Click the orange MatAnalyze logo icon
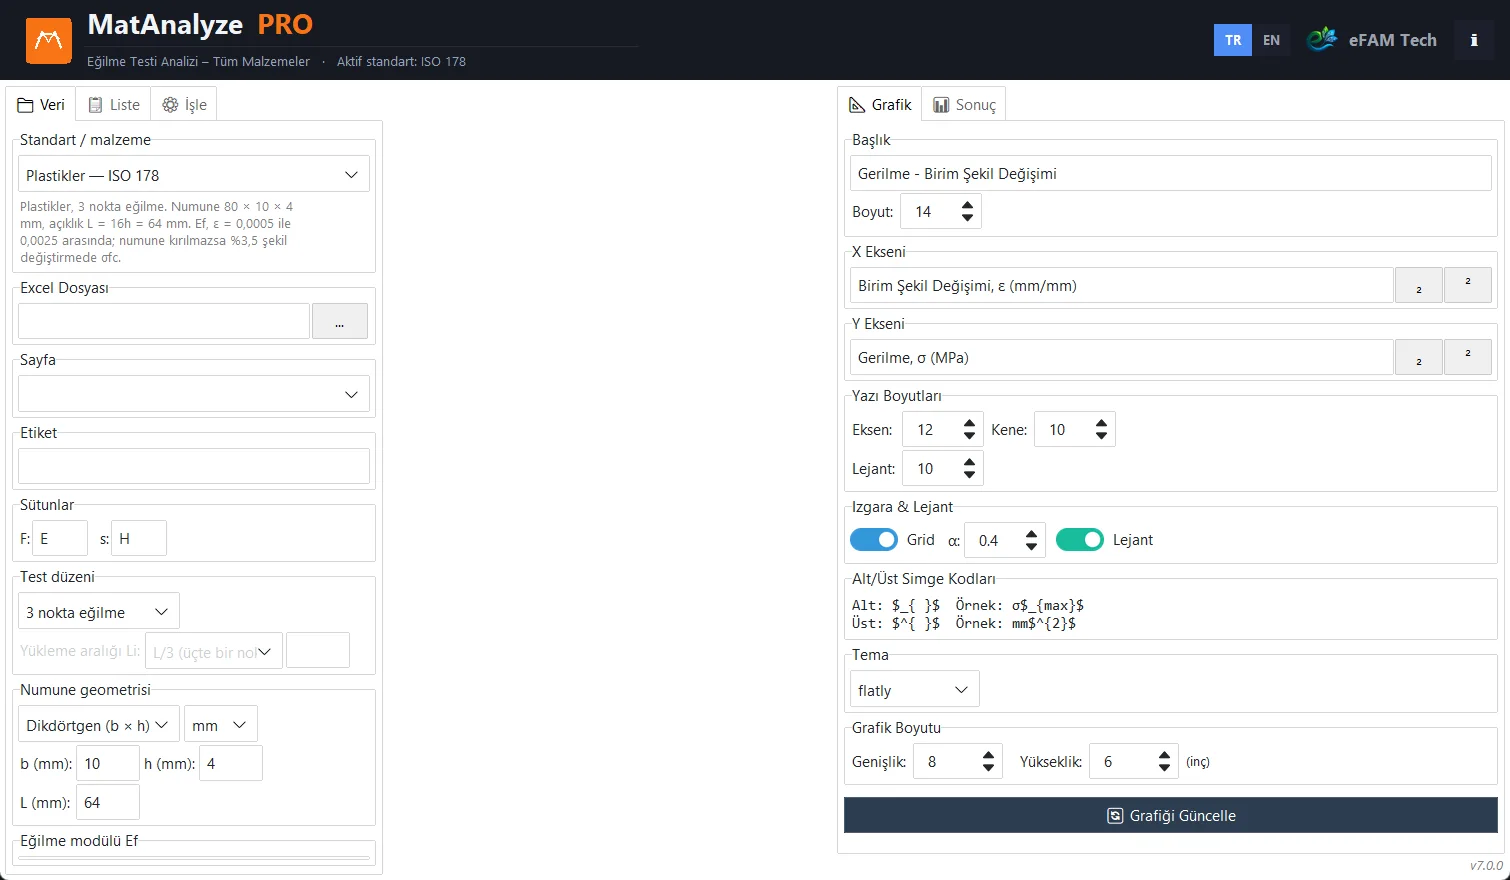The image size is (1510, 880). click(48, 40)
